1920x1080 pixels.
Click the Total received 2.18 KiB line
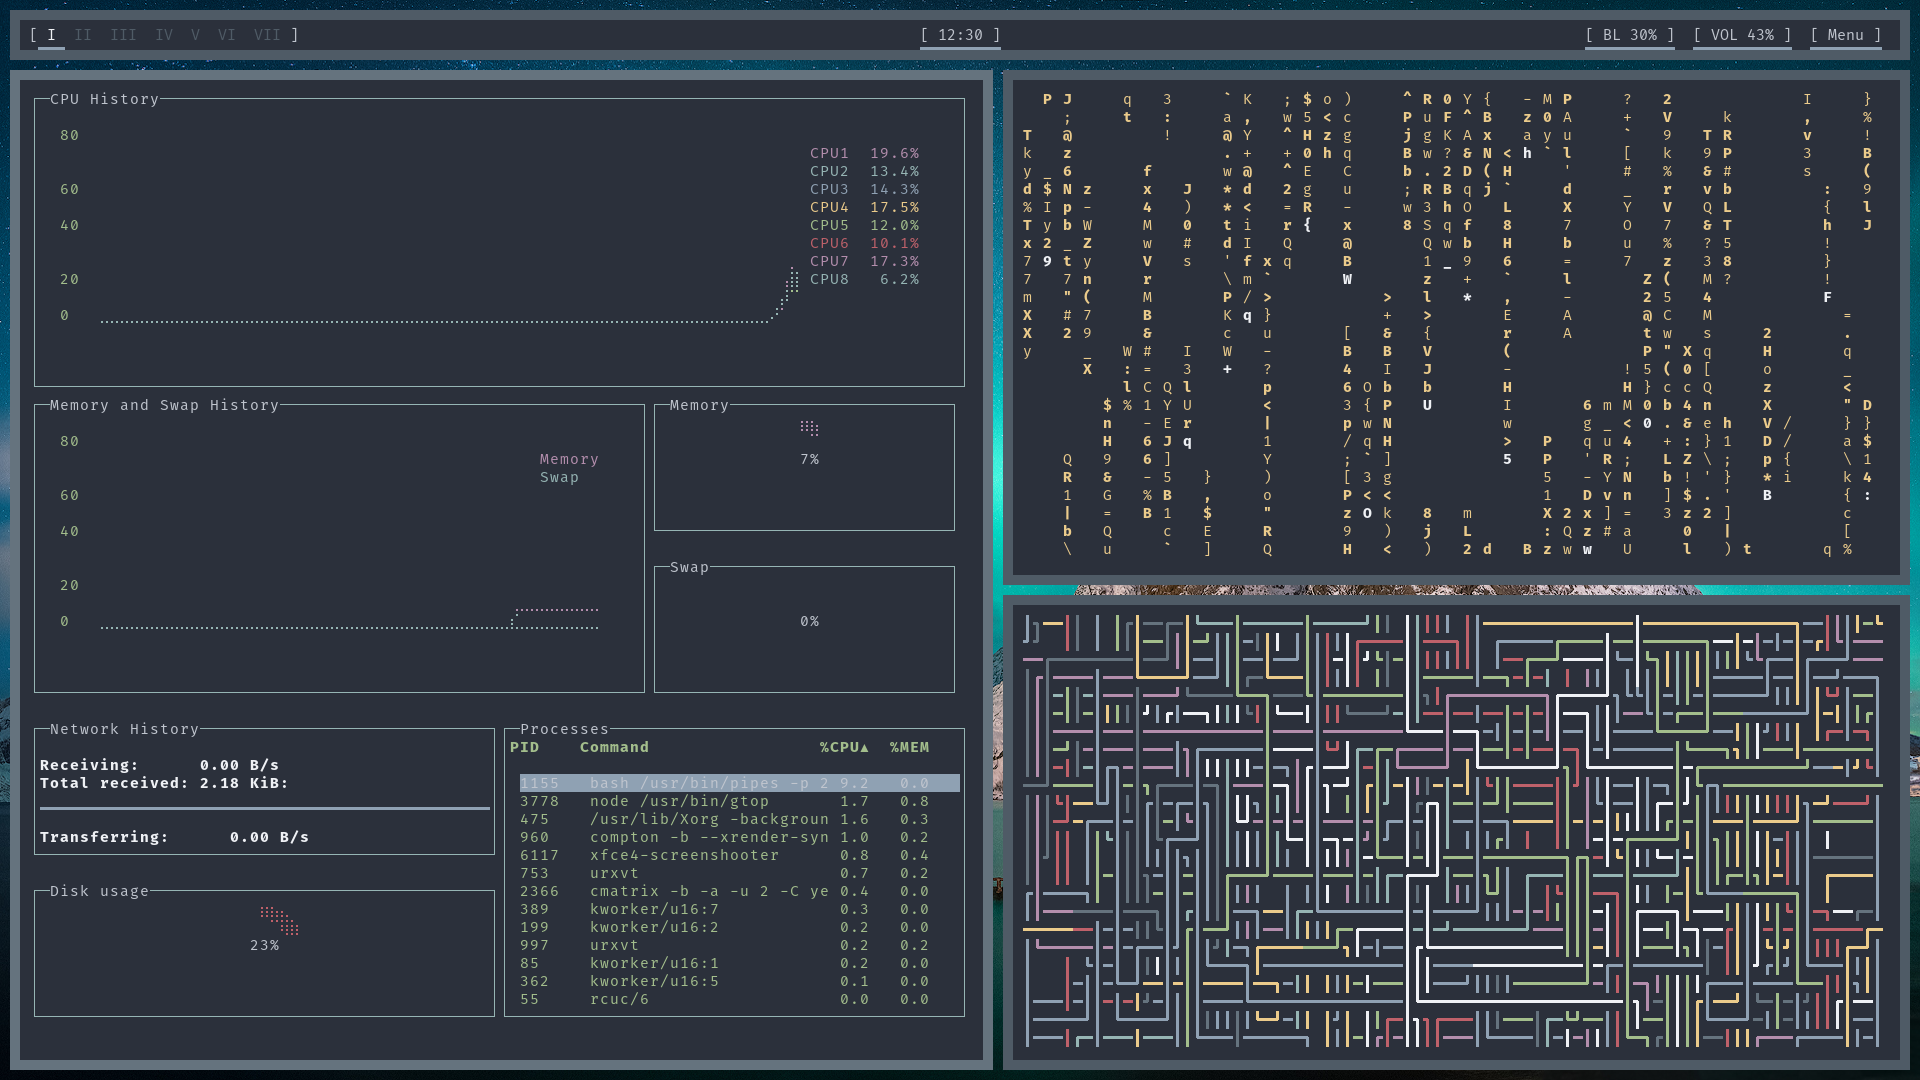click(164, 783)
